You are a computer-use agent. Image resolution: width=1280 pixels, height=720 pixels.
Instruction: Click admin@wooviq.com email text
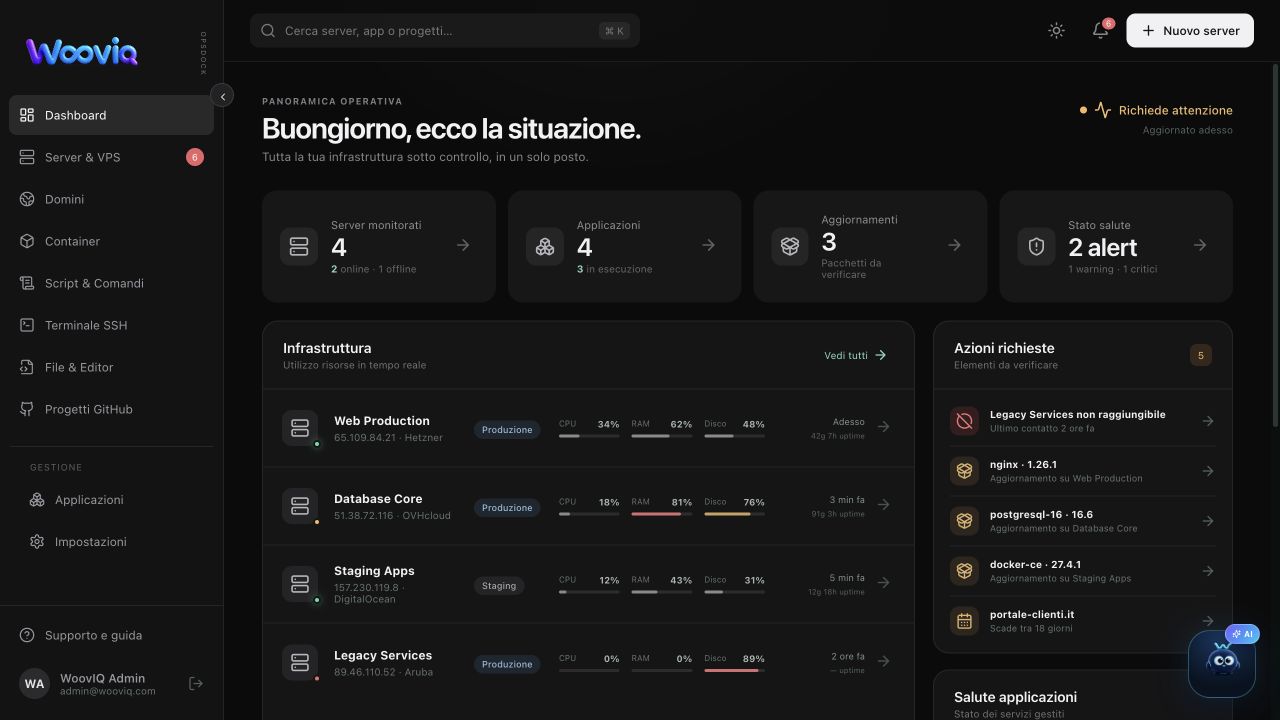point(108,691)
